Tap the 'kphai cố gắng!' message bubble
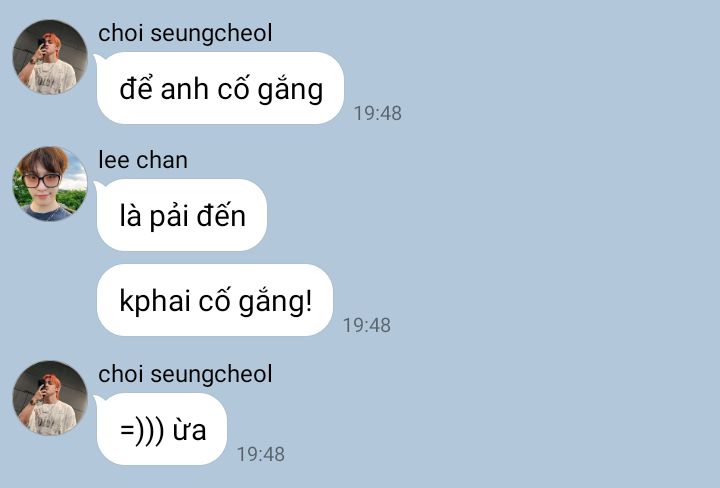This screenshot has width=720, height=488. [215, 300]
